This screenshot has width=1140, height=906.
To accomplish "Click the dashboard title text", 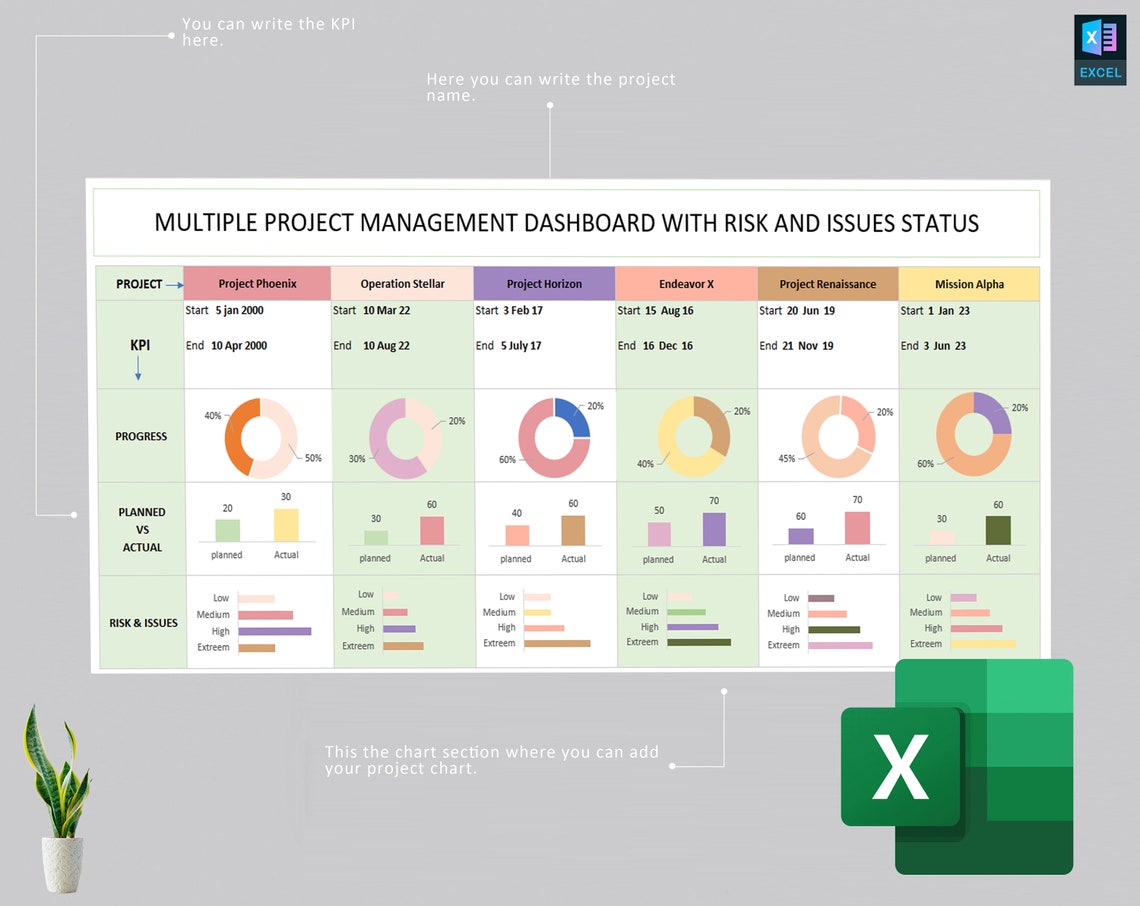I will tap(566, 223).
